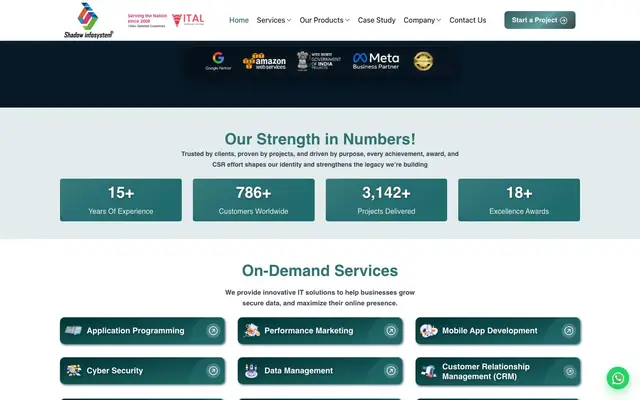Viewport: 640px width, 400px height.
Task: Click the Cyber Security card arrow icon
Action: coord(213,371)
